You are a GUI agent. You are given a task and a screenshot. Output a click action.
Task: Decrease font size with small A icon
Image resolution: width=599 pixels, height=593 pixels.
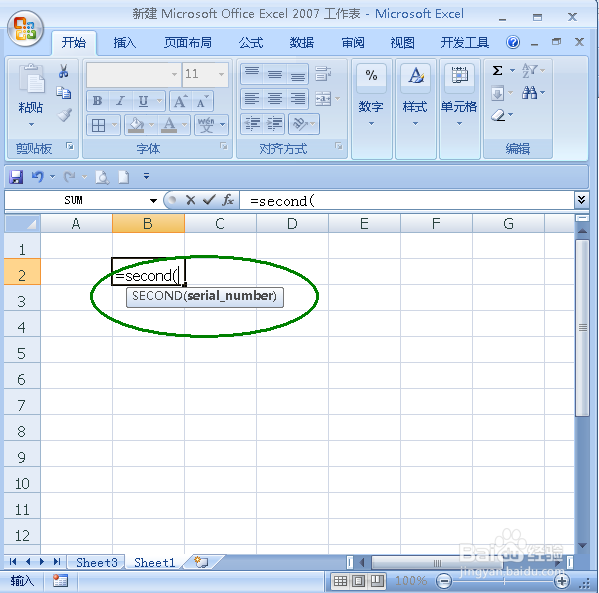pyautogui.click(x=202, y=101)
